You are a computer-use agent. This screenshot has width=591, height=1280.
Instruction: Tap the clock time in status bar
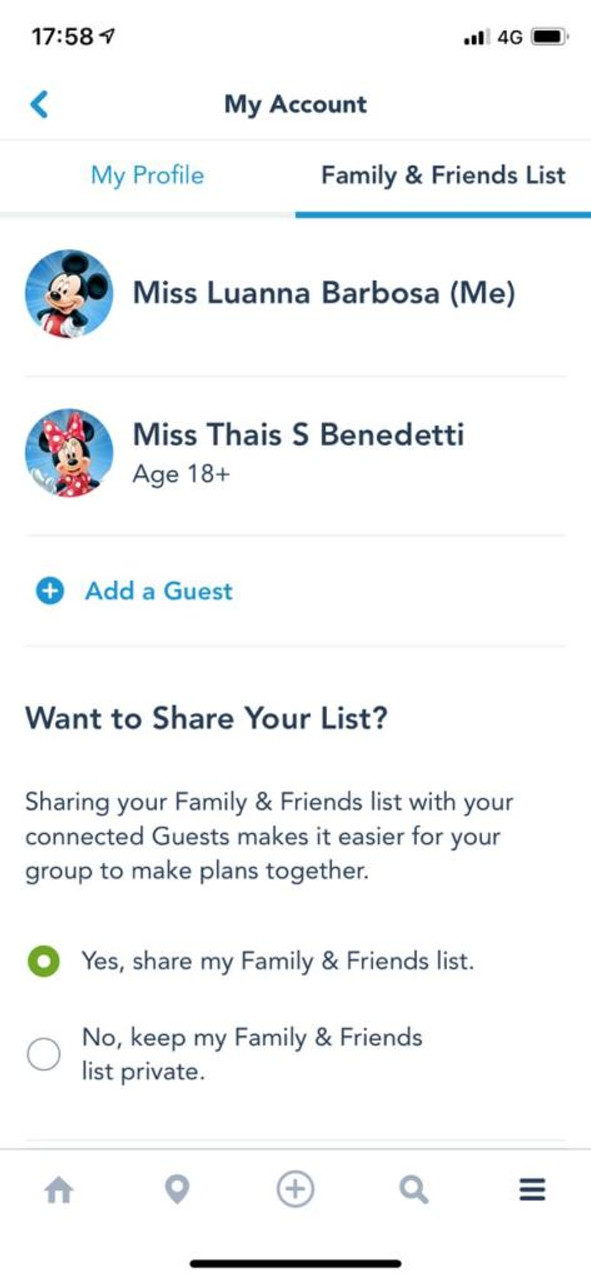coord(62,37)
